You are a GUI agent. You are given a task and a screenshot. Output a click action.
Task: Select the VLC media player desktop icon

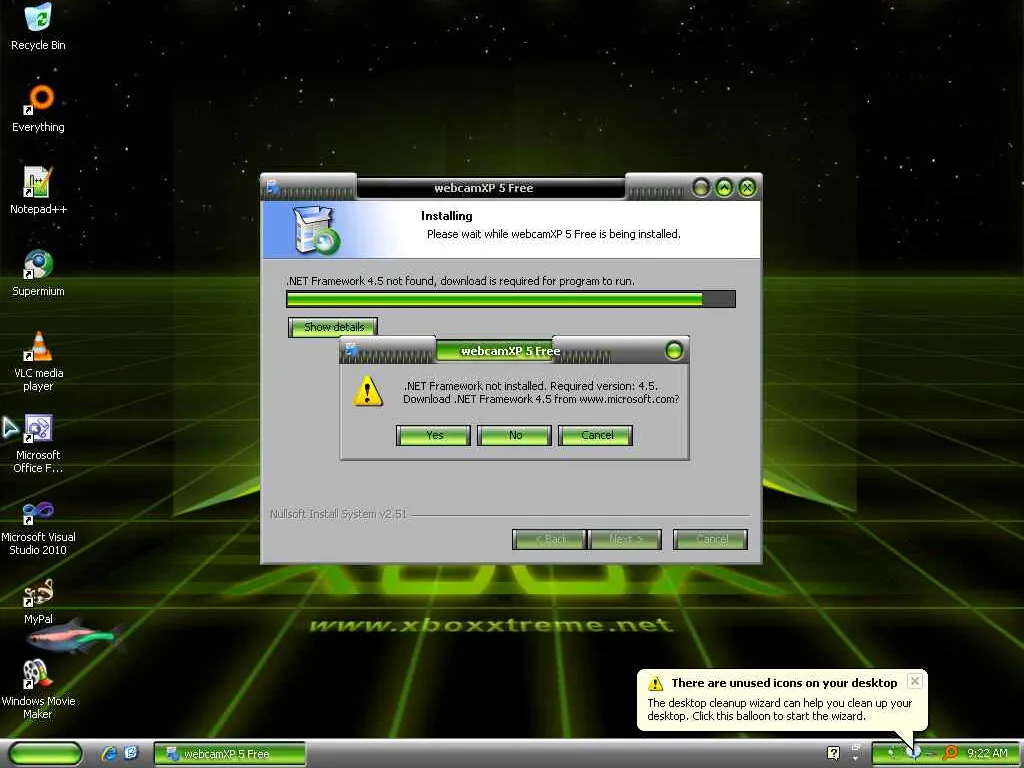(x=38, y=361)
